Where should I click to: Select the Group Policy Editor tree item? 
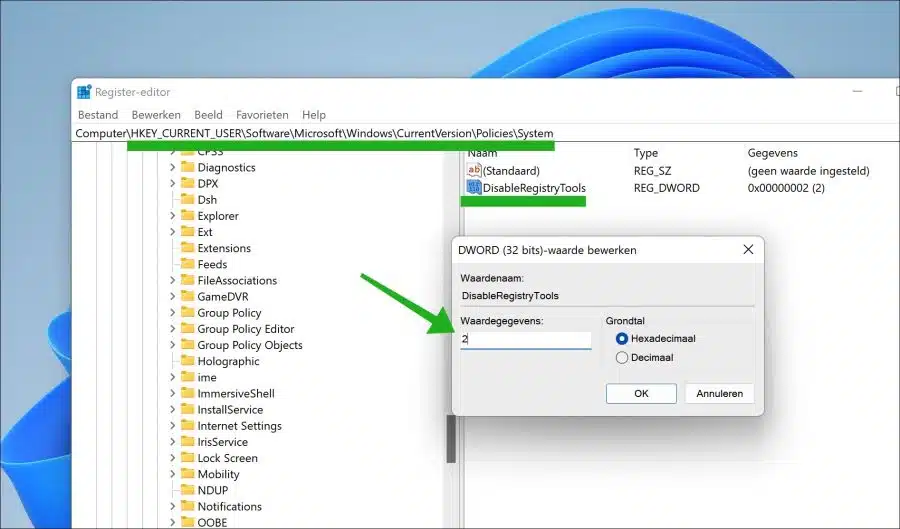(x=246, y=328)
